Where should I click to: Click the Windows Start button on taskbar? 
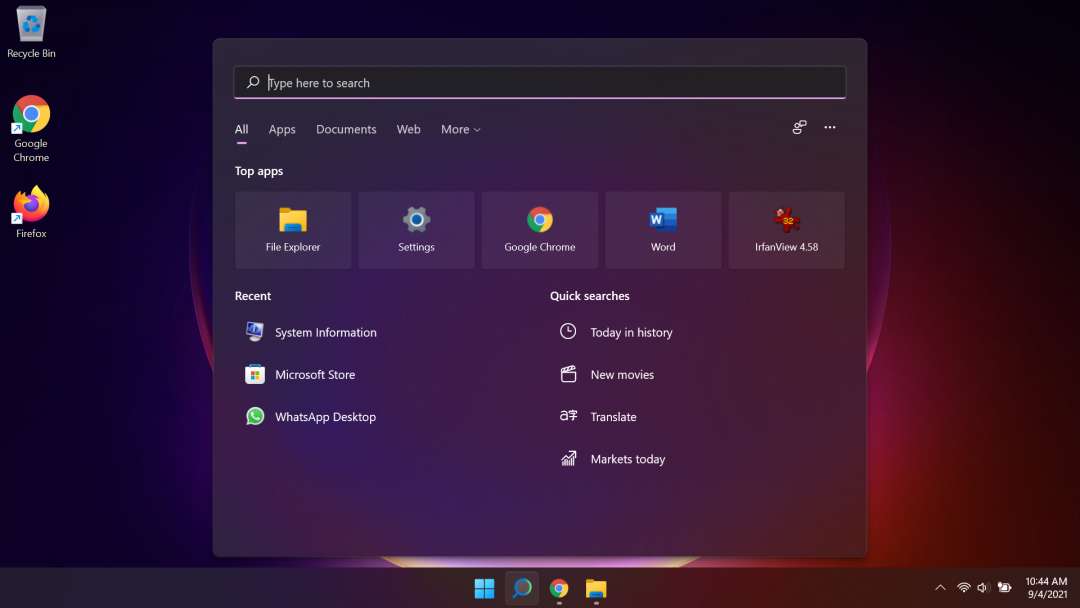(484, 588)
